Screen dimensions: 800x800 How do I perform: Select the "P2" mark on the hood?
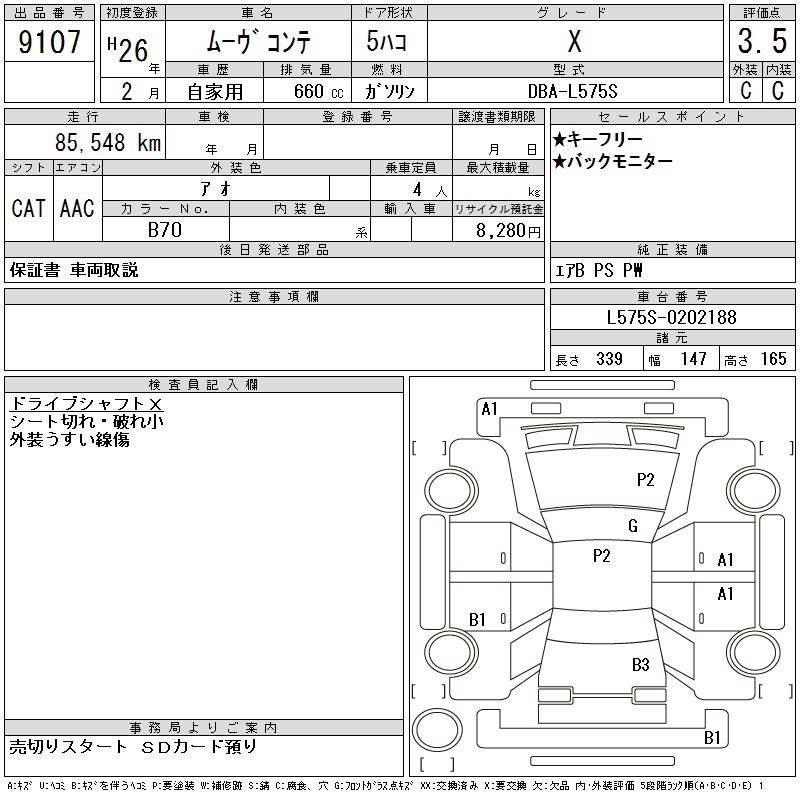(x=645, y=480)
